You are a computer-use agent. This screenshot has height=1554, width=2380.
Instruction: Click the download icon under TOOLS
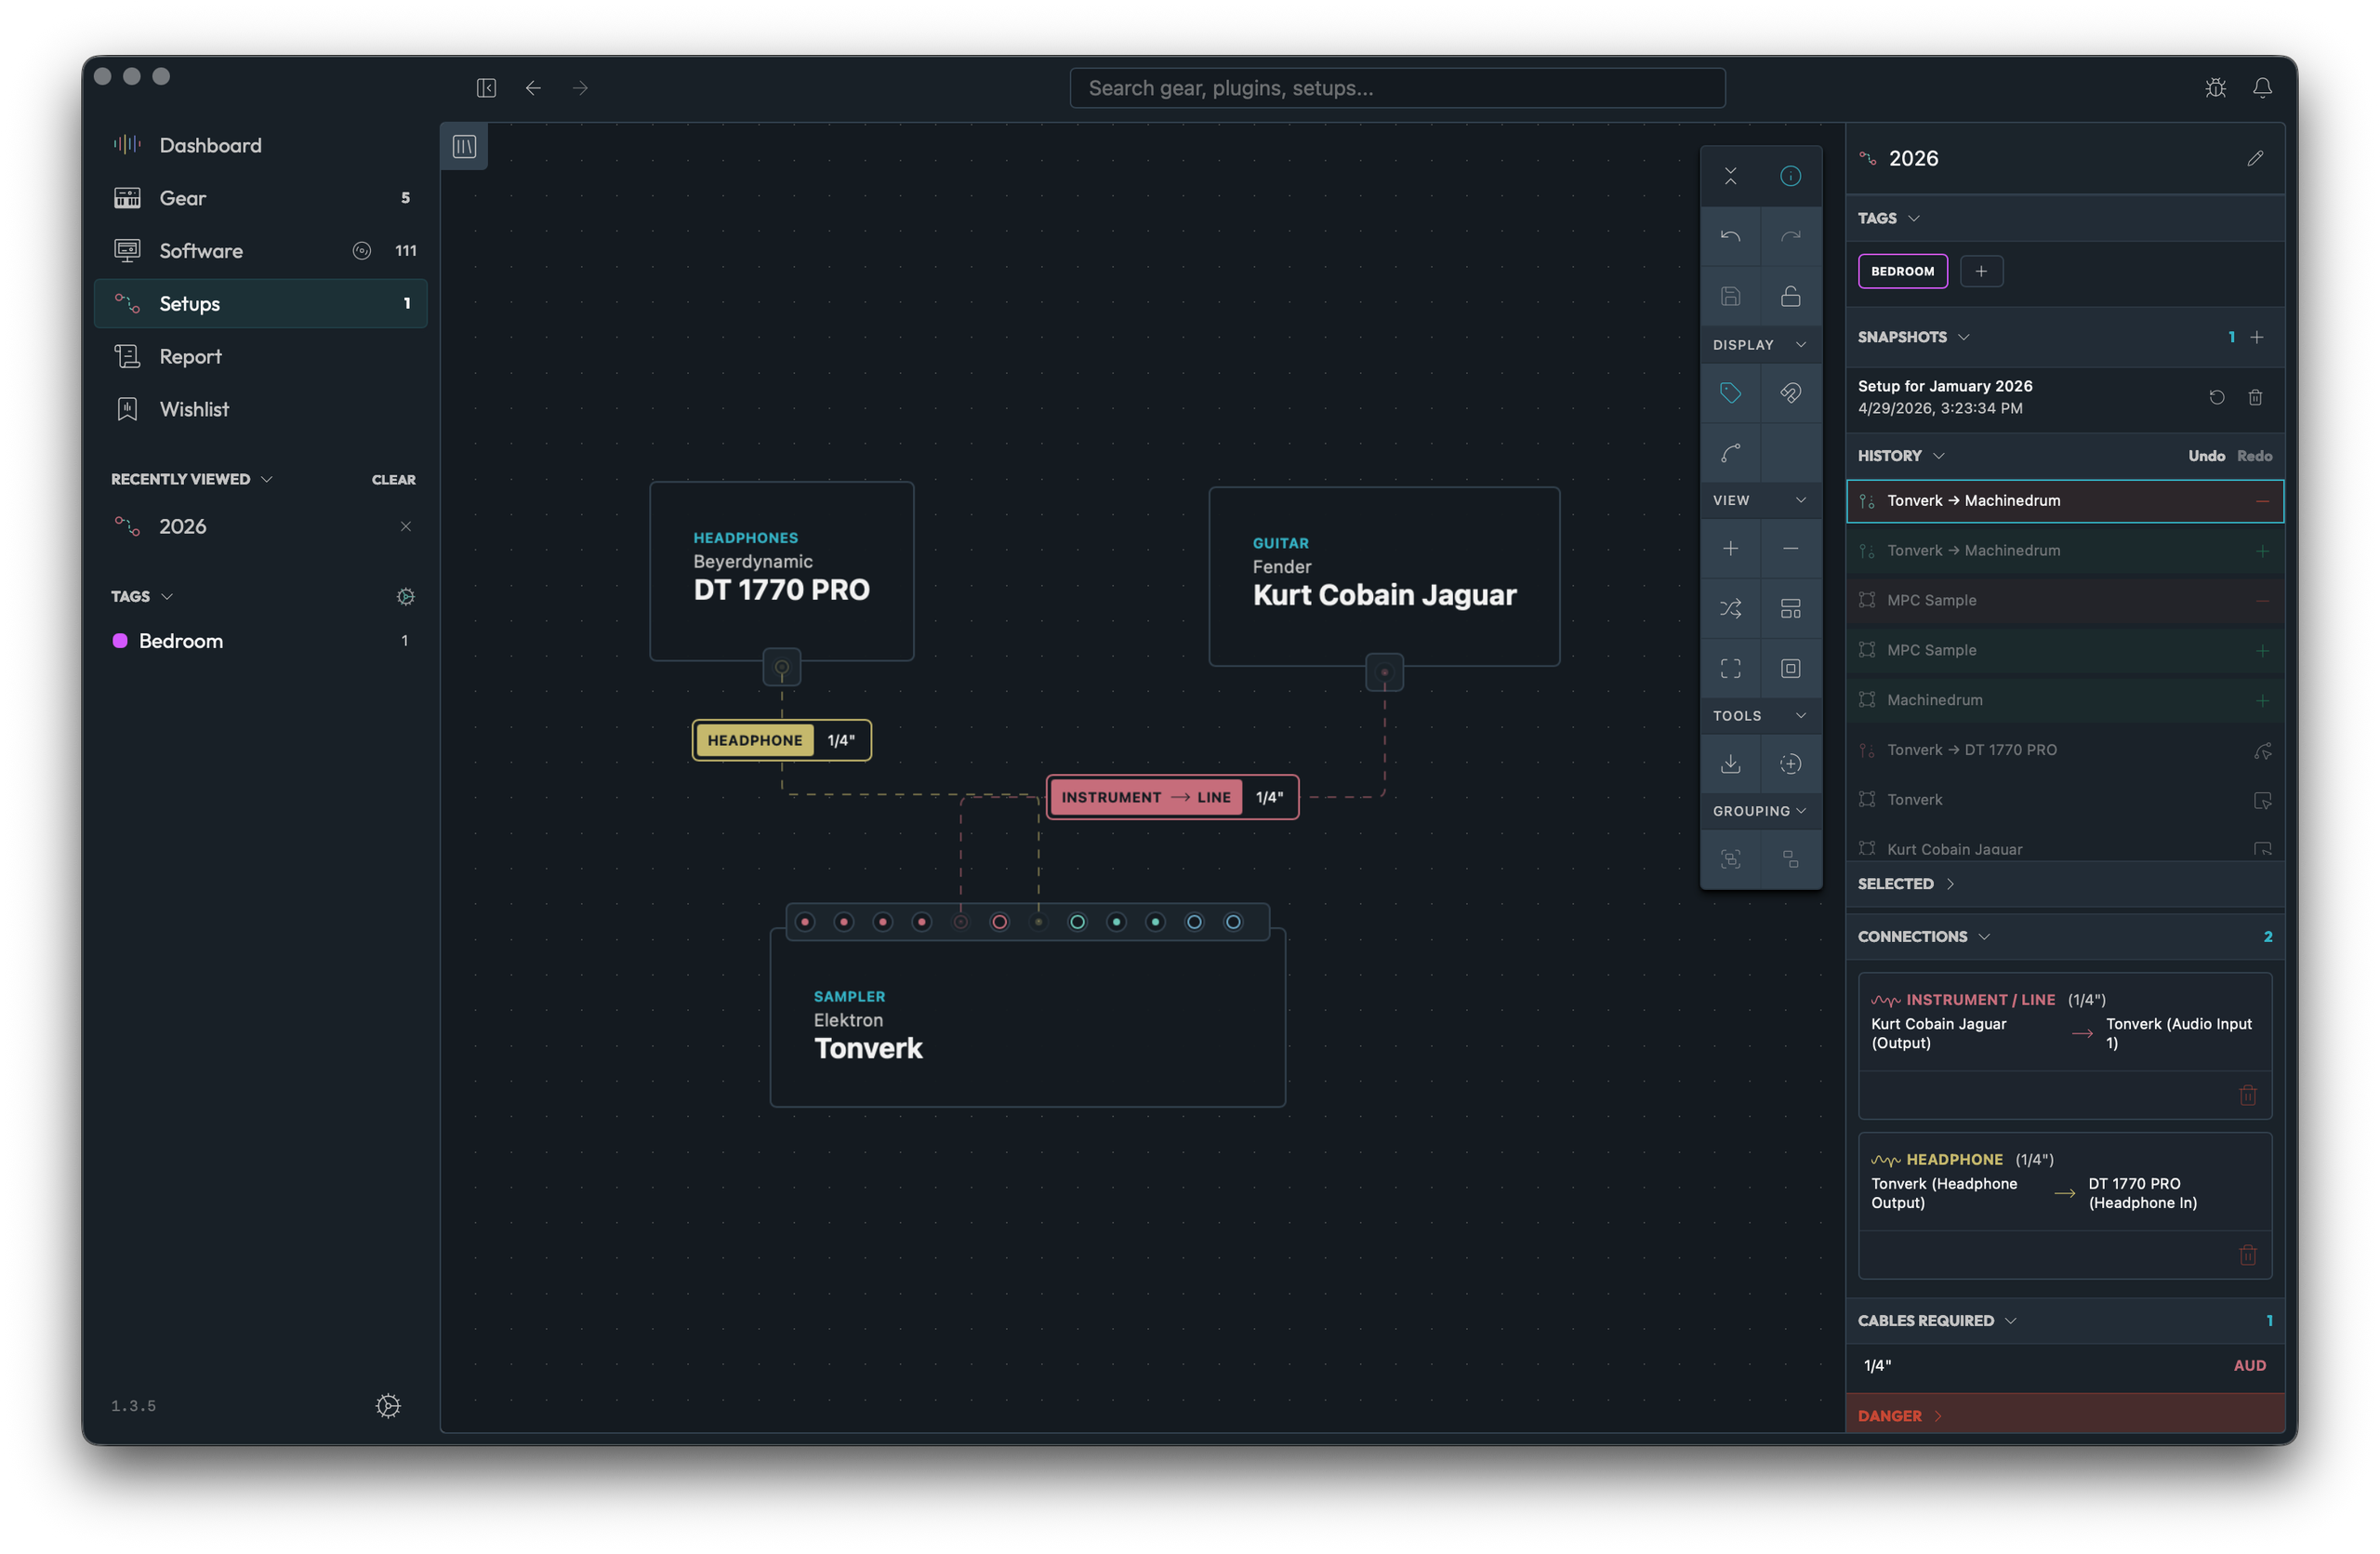coord(1730,764)
